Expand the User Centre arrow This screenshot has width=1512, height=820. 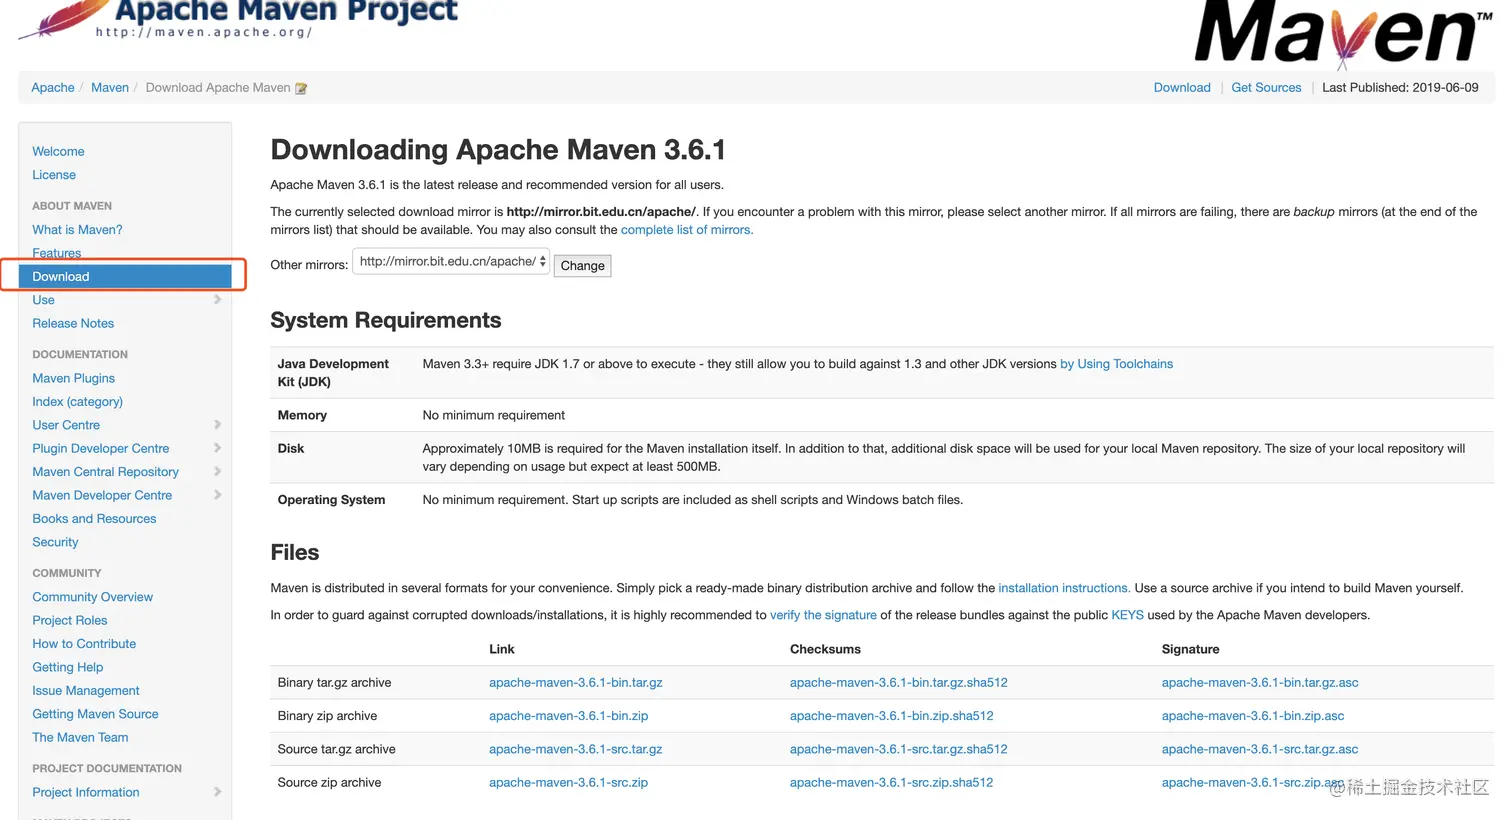point(217,425)
